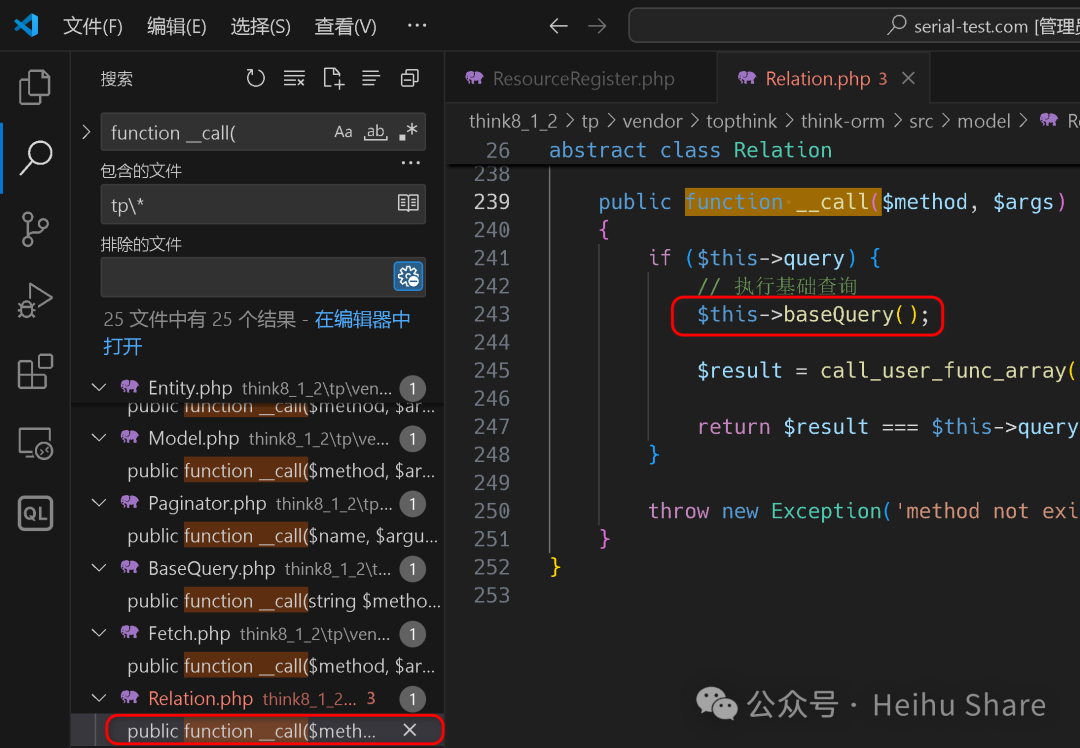Refresh the search results

[256, 79]
